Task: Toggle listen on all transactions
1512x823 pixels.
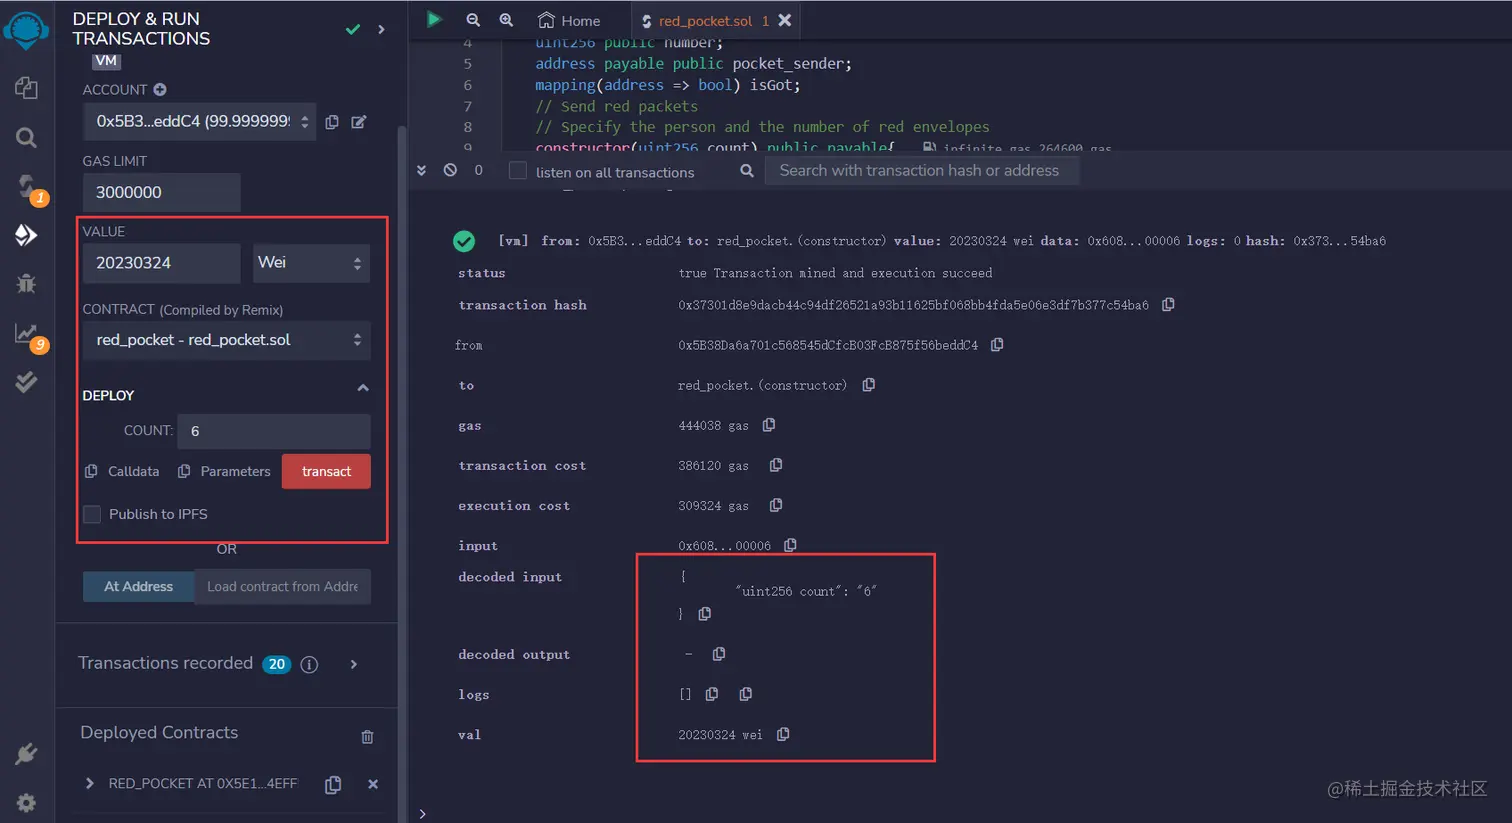Action: [517, 171]
